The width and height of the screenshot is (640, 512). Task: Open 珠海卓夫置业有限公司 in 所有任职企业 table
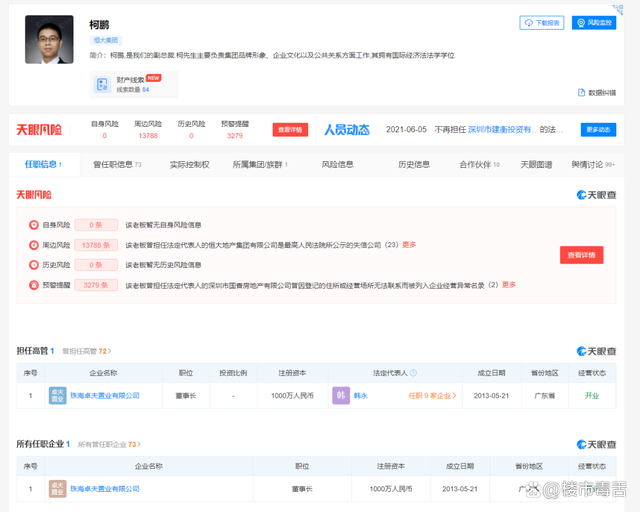(105, 489)
